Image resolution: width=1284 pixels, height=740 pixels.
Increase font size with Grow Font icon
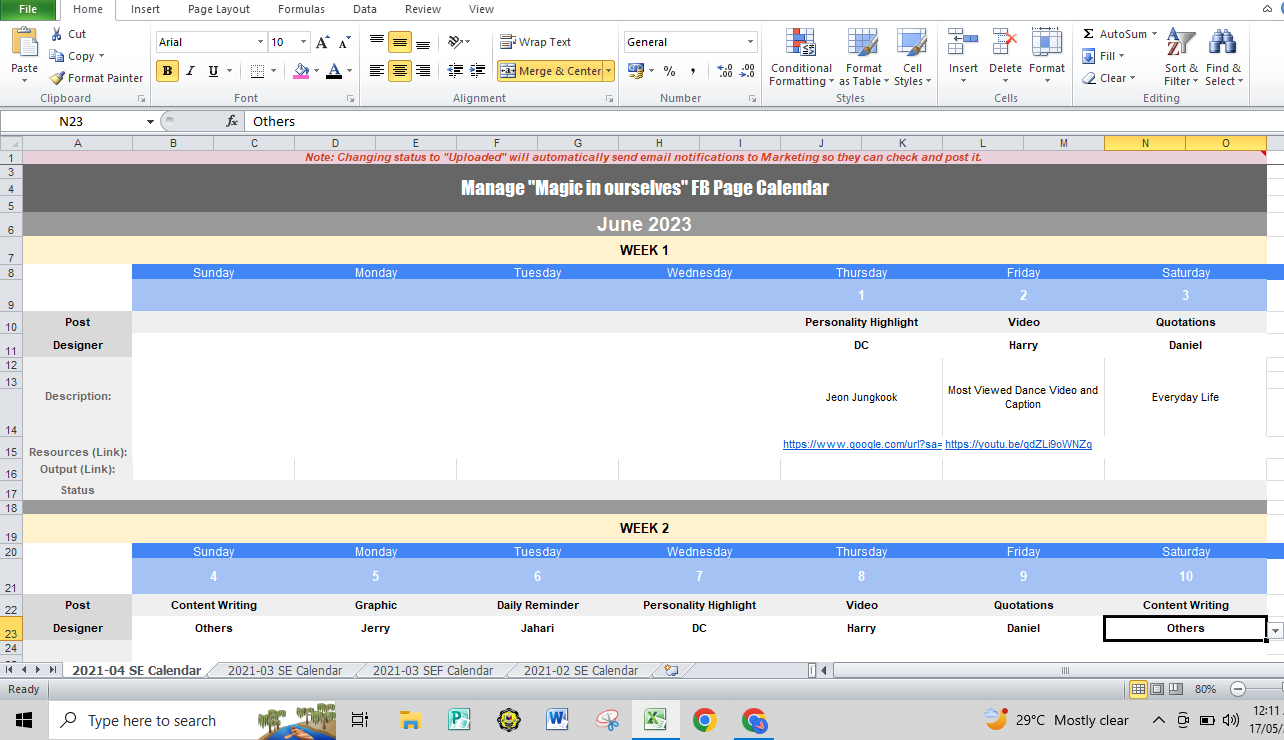[x=323, y=42]
